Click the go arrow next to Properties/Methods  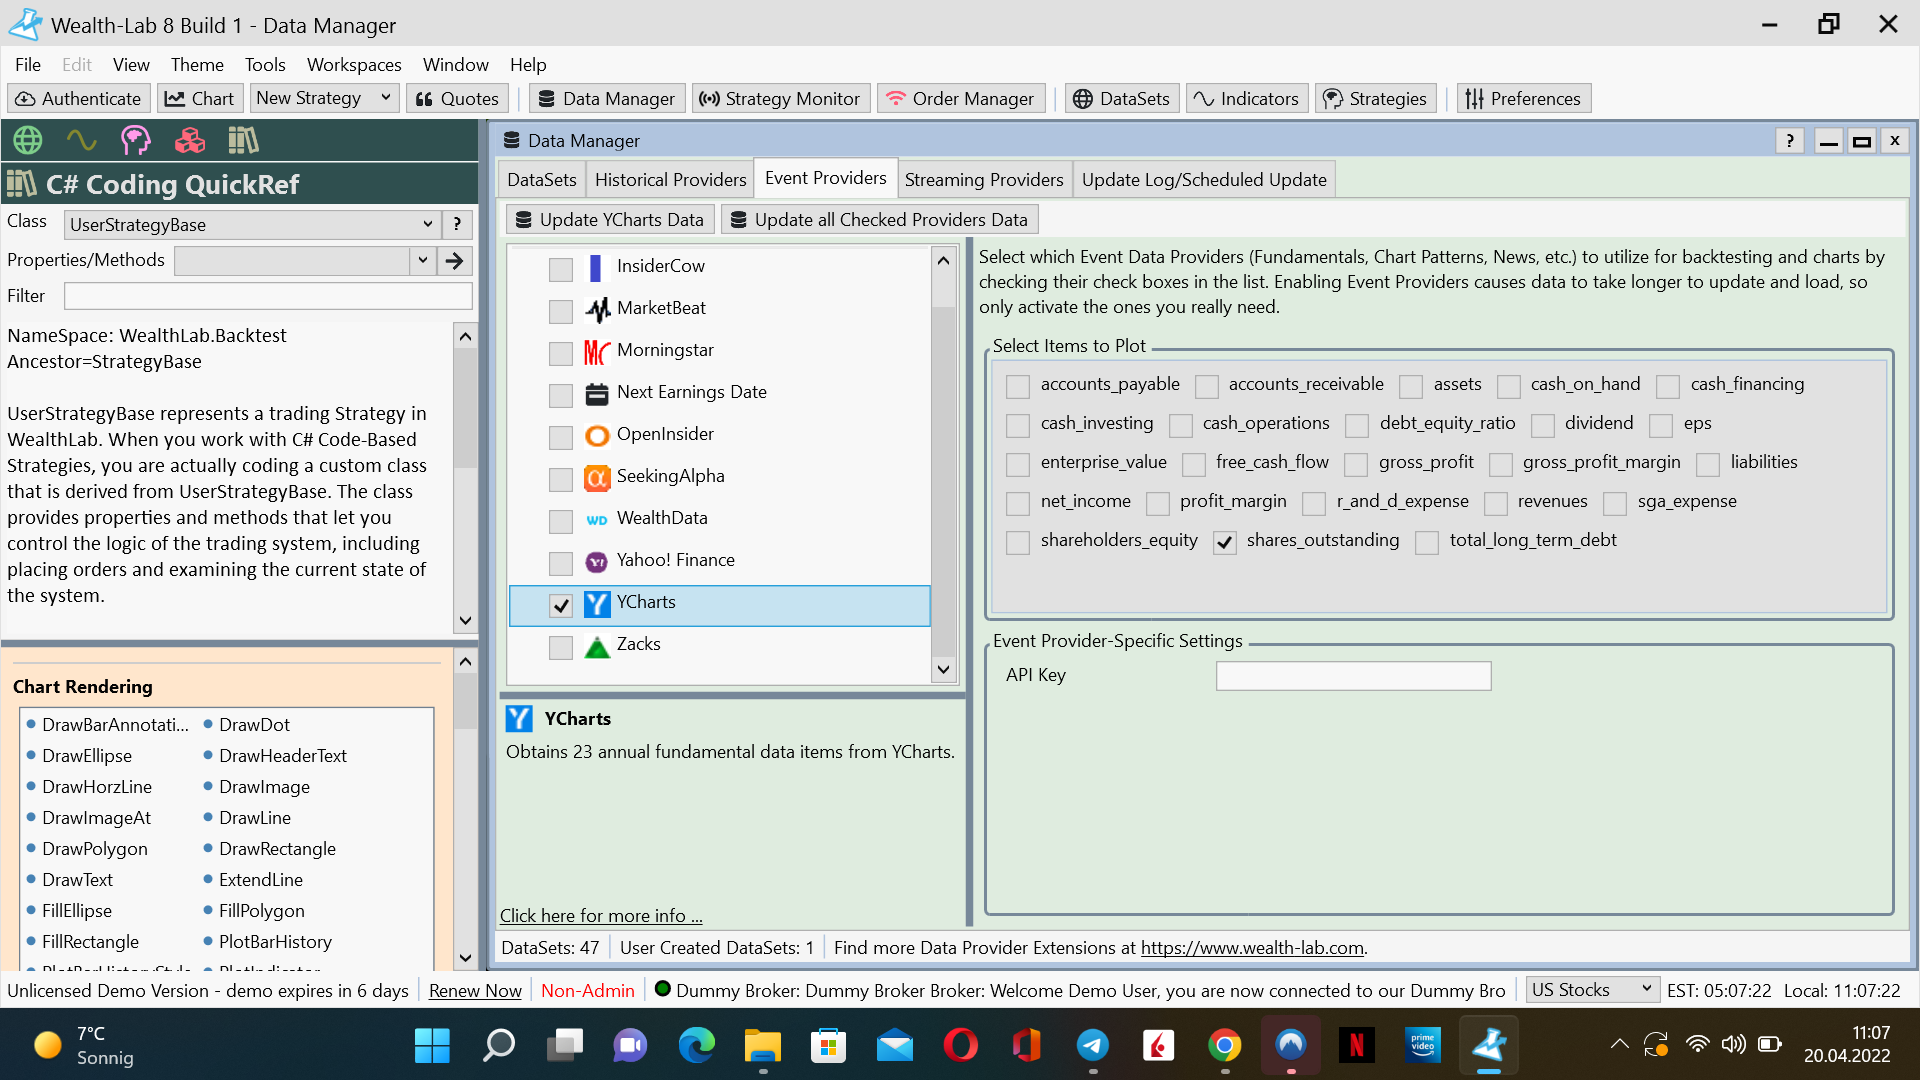(455, 261)
